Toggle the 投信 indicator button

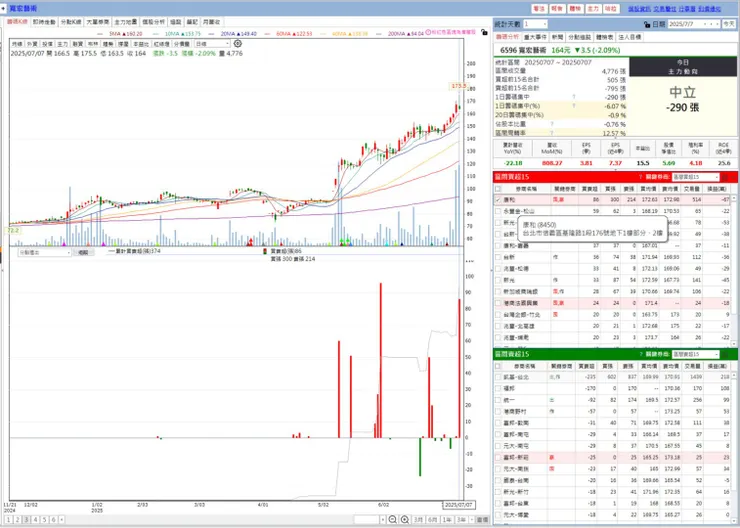click(x=47, y=43)
